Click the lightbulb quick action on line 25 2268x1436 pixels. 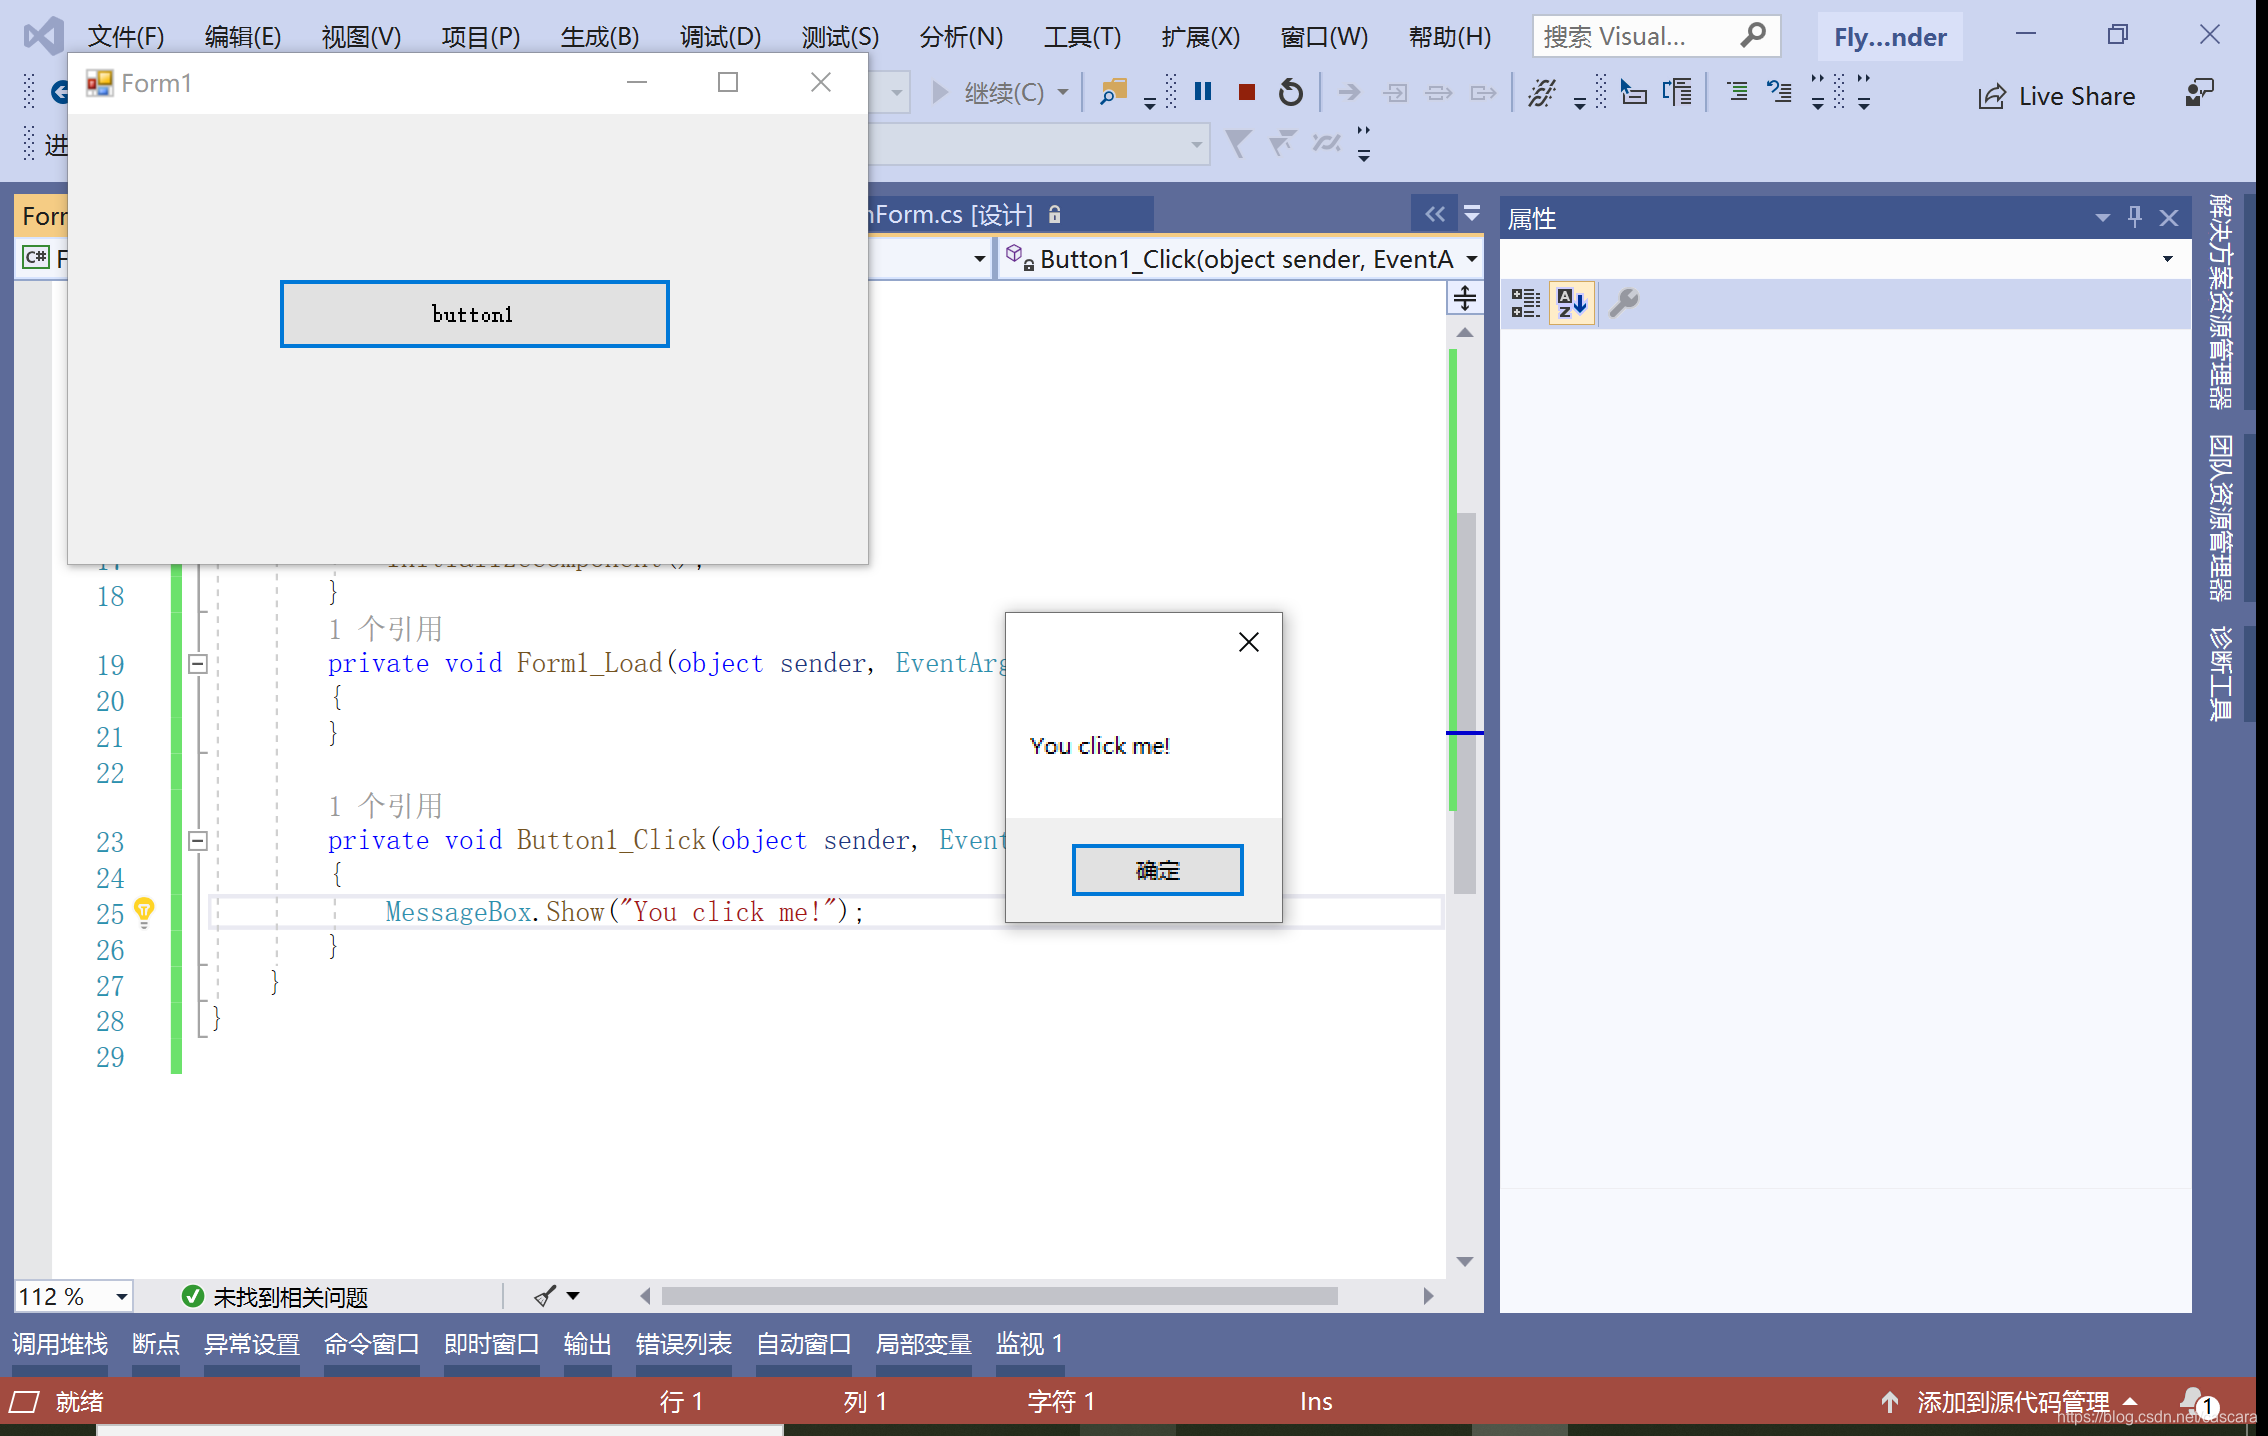(x=144, y=911)
